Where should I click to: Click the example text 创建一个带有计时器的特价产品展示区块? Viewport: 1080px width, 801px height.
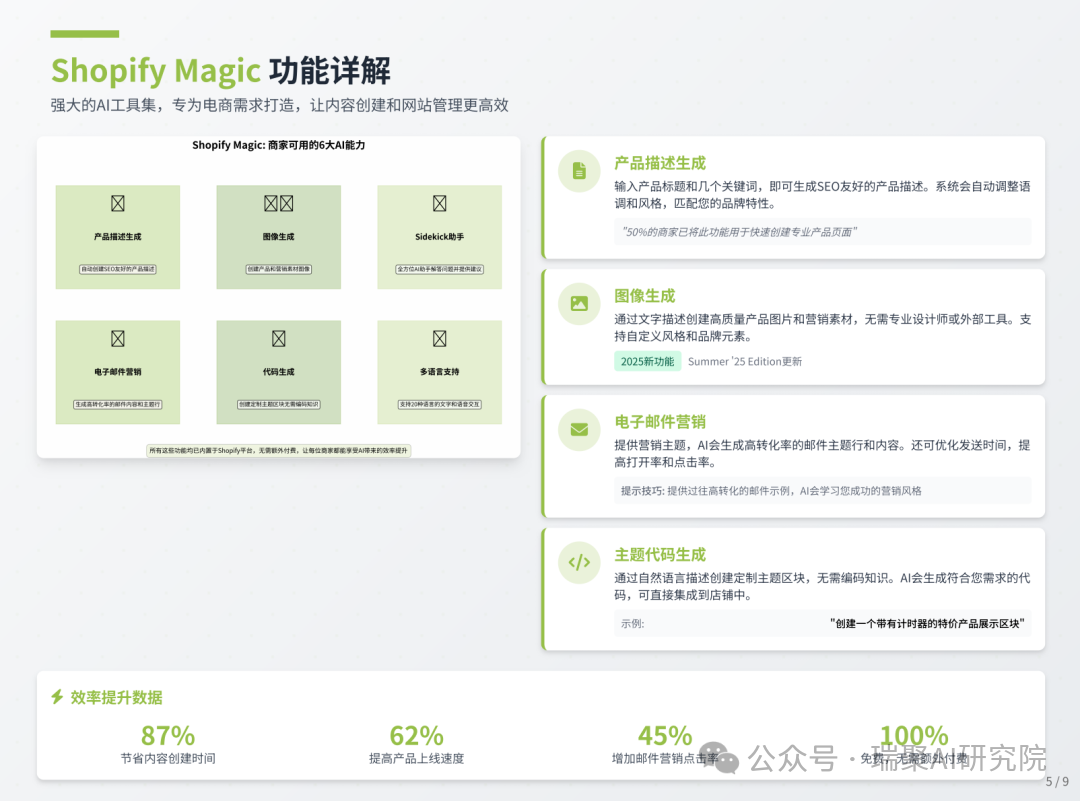[x=927, y=624]
